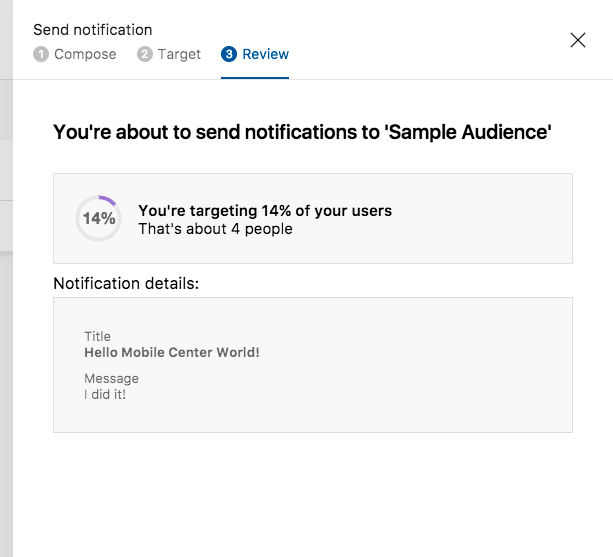Image resolution: width=613 pixels, height=557 pixels.
Task: Select the 'I did it!' message text
Action: 105,394
